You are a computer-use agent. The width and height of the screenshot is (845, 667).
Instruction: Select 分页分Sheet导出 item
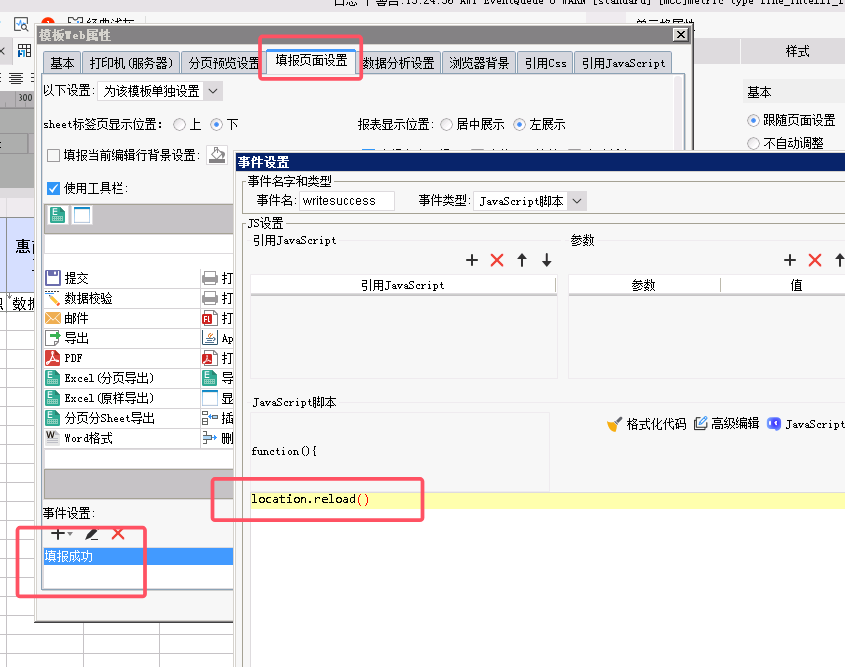(x=122, y=418)
